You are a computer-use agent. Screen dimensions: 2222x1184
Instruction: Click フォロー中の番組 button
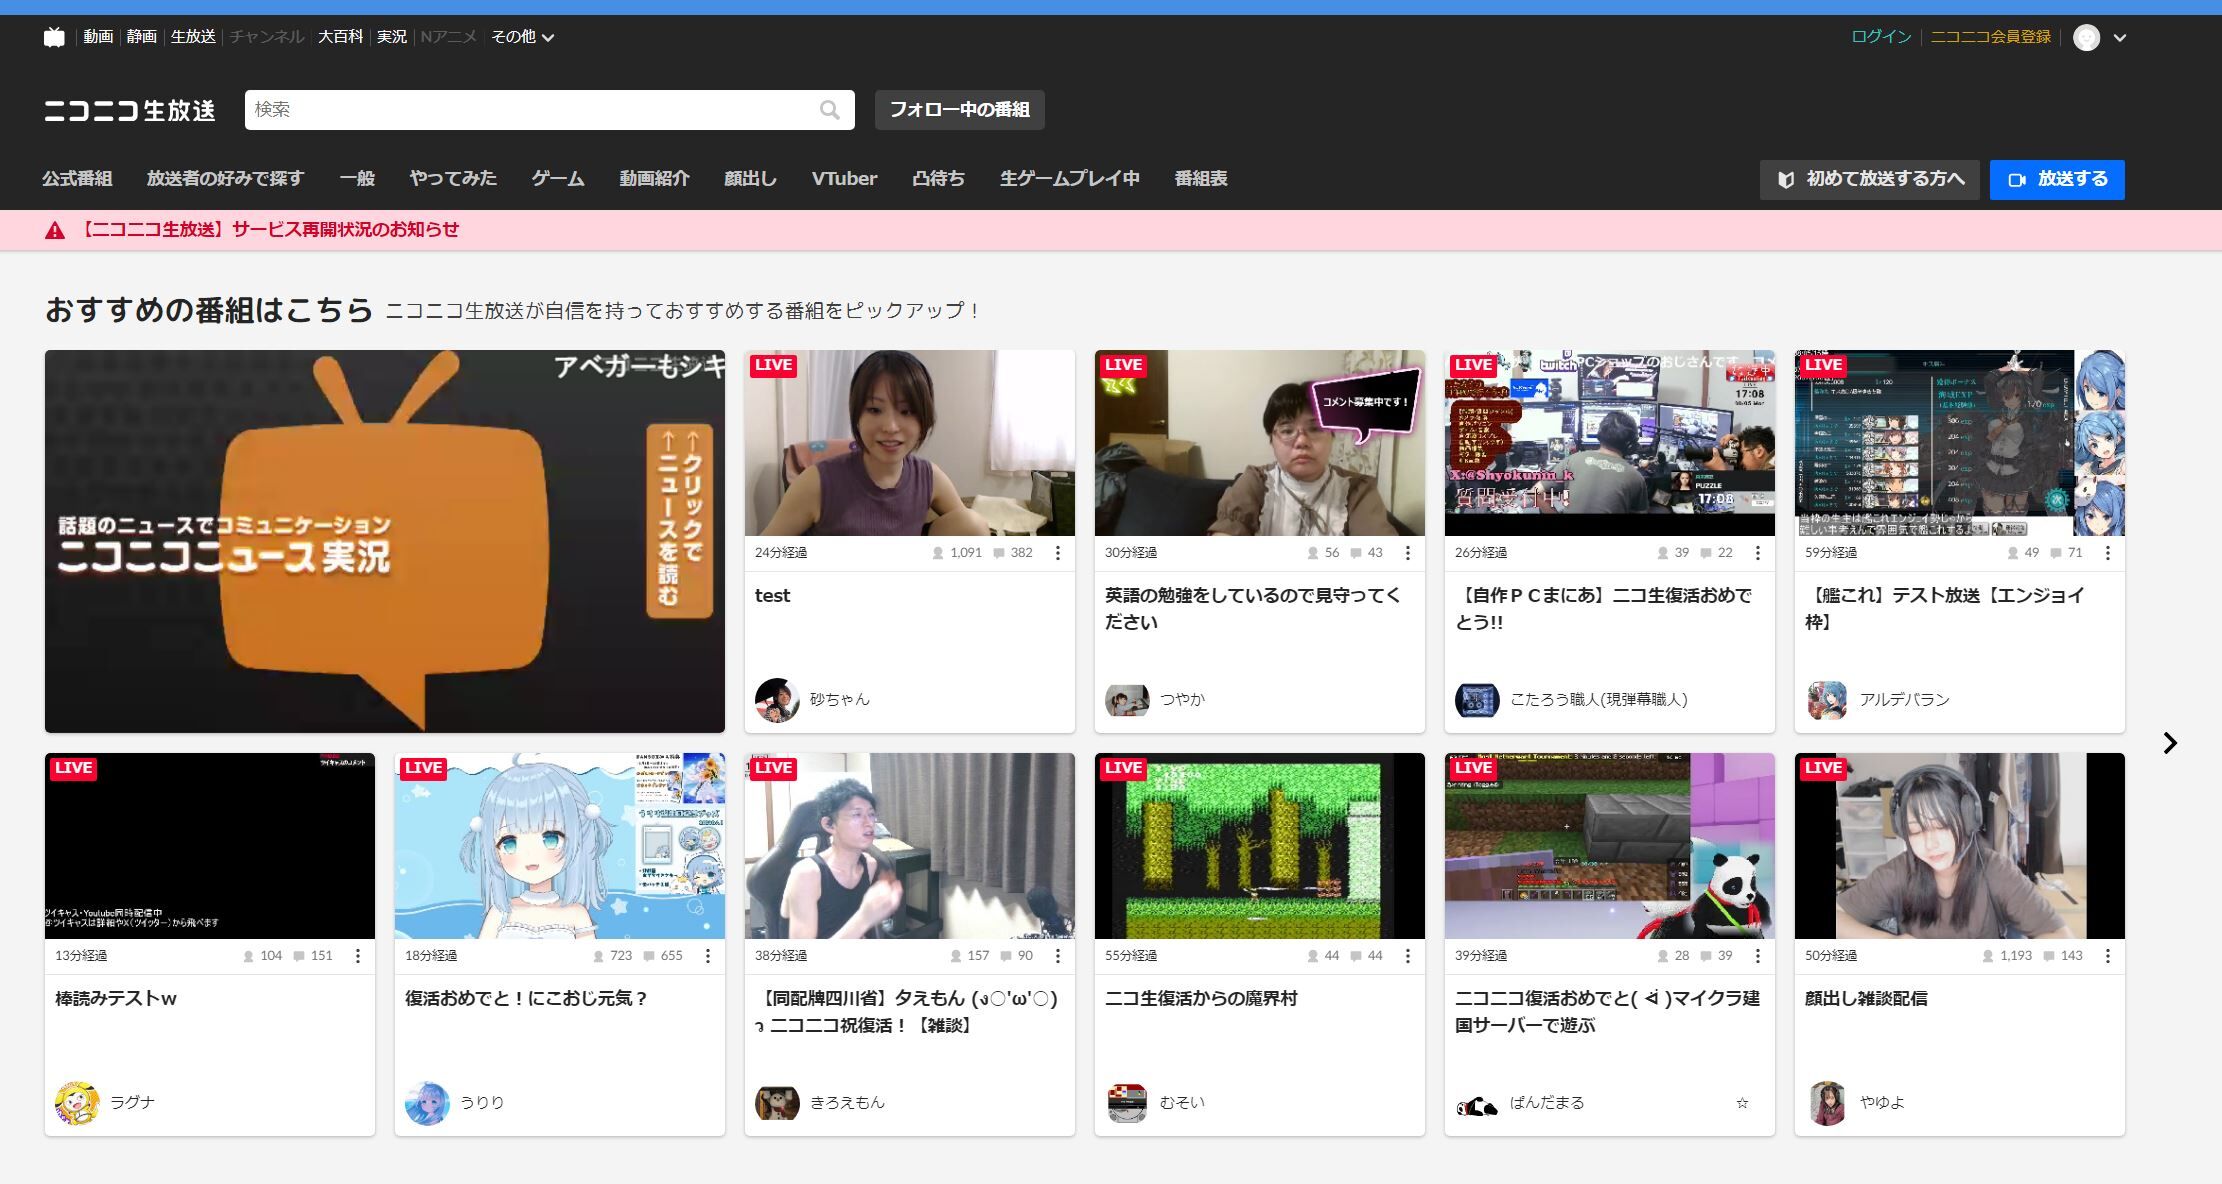pos(959,110)
